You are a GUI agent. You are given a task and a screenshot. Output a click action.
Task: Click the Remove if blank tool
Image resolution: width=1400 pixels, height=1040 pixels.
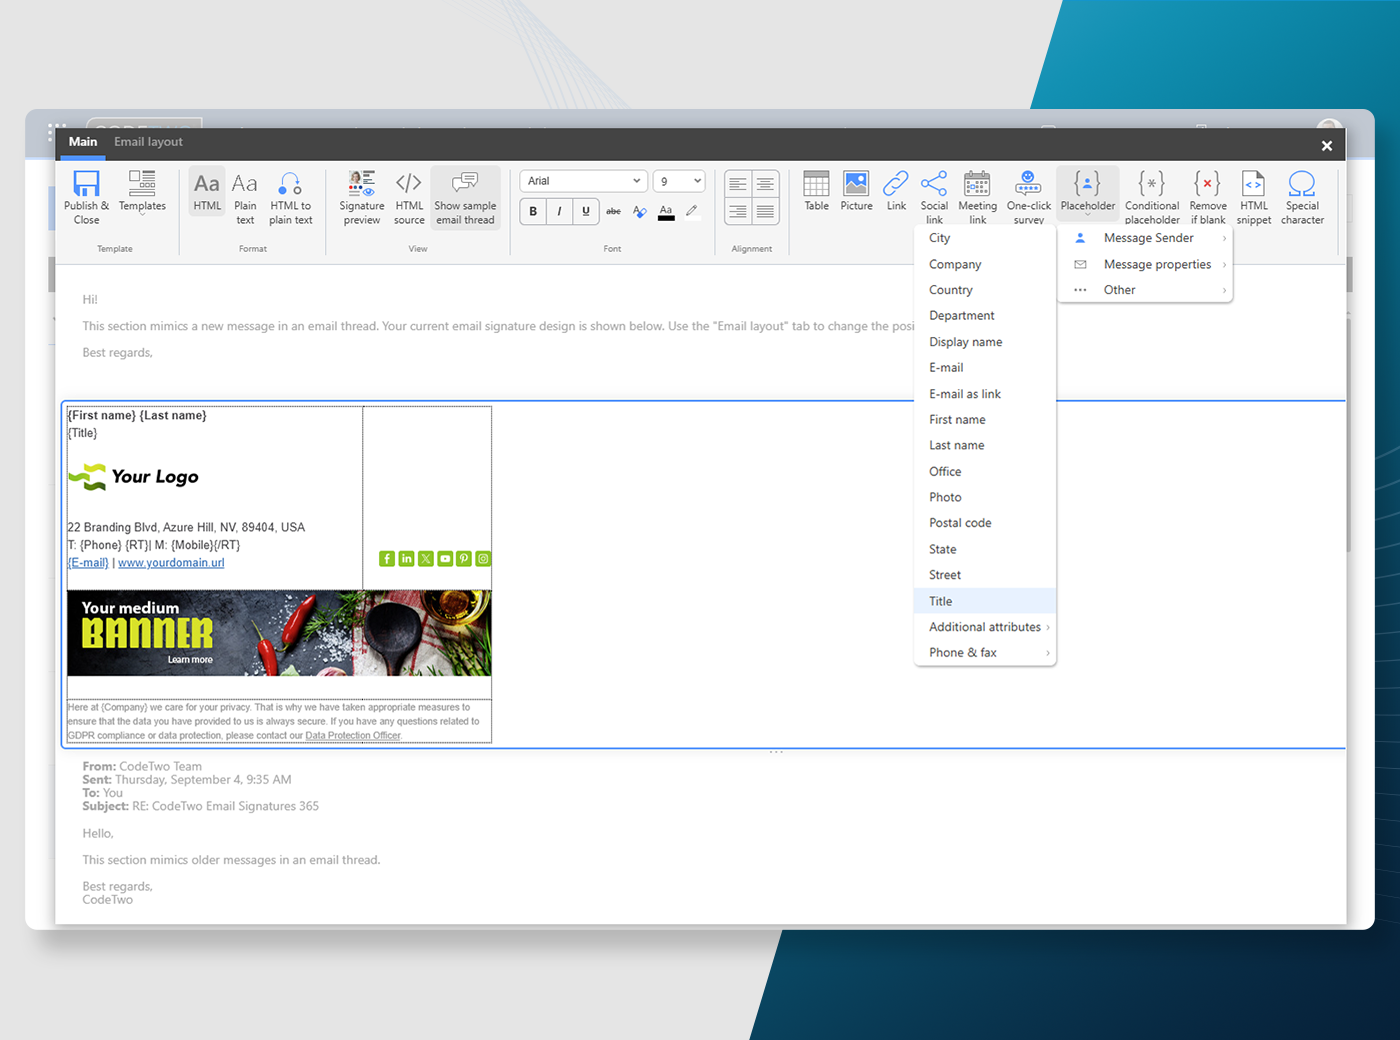(x=1208, y=198)
